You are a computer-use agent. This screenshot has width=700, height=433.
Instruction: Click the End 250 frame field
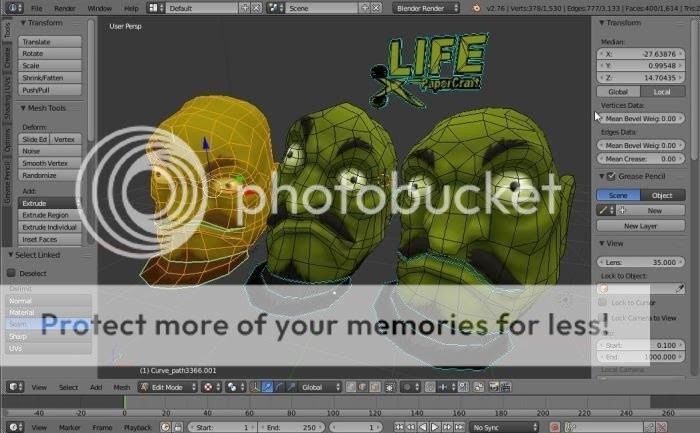click(291, 427)
